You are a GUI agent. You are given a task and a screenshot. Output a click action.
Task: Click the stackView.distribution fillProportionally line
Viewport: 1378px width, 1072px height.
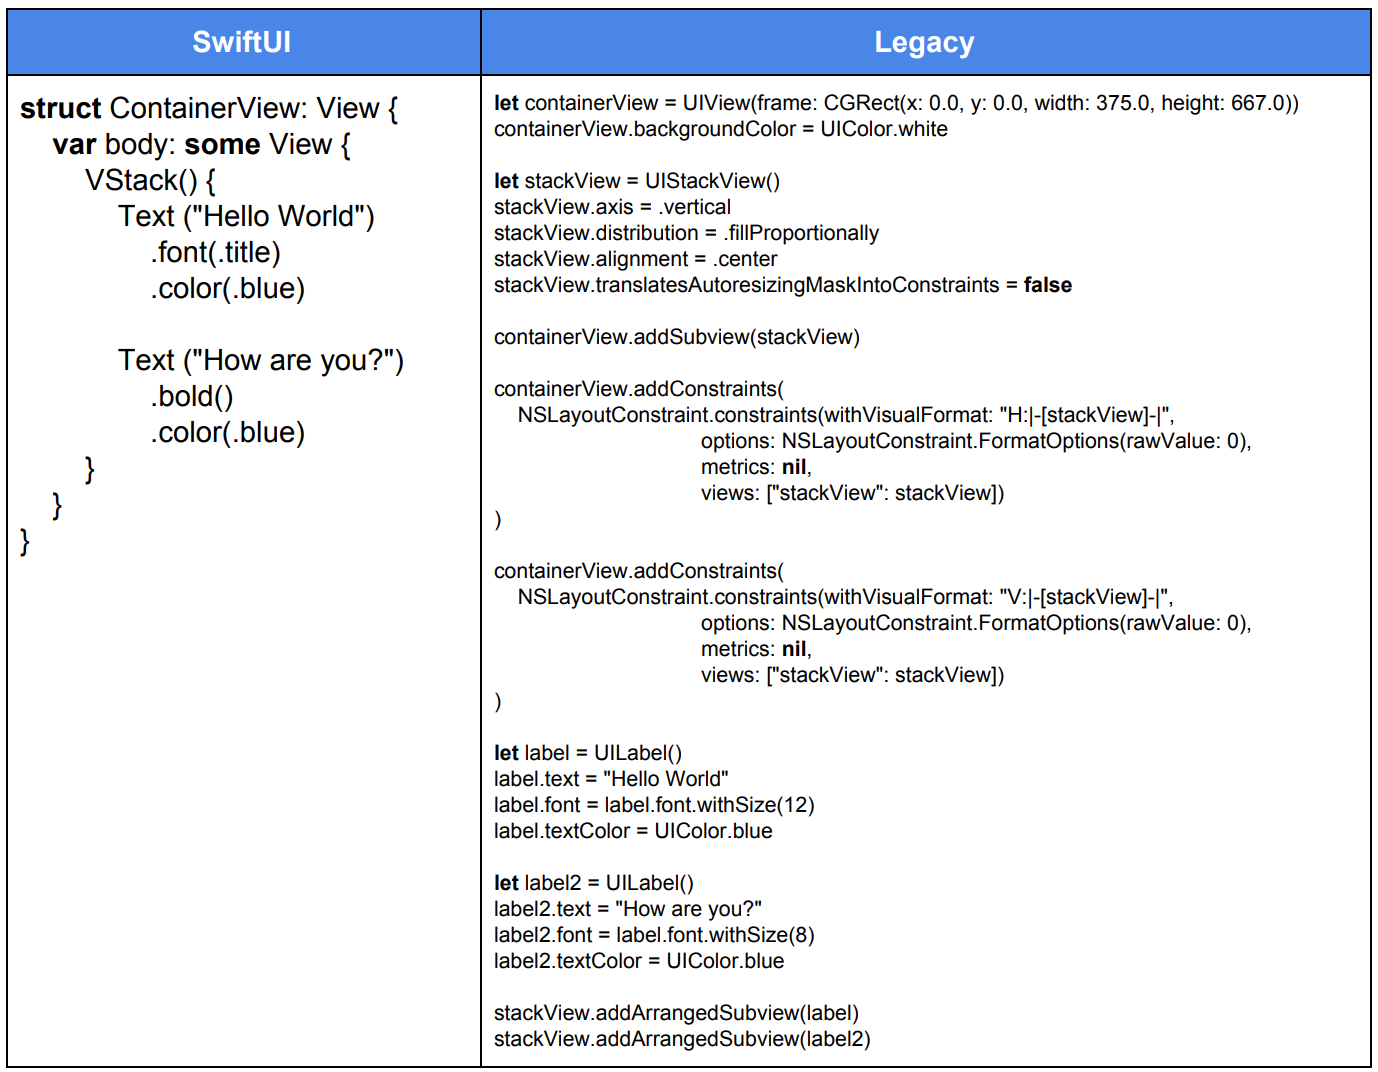(x=686, y=232)
